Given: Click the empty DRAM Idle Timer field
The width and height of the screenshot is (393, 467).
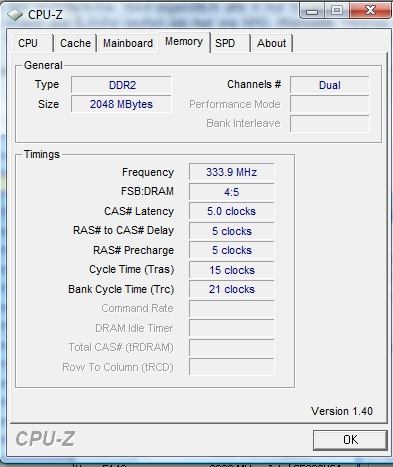Looking at the screenshot, I should (x=231, y=328).
